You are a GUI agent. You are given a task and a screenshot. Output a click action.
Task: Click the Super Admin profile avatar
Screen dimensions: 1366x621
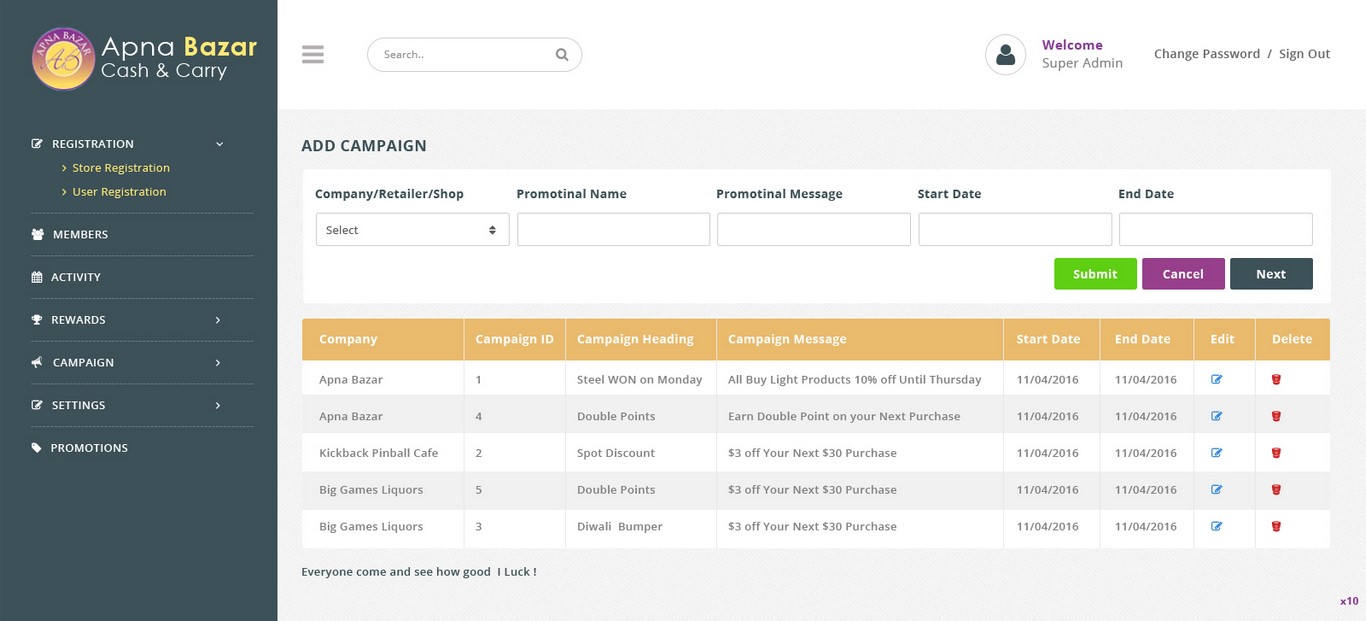[1005, 55]
